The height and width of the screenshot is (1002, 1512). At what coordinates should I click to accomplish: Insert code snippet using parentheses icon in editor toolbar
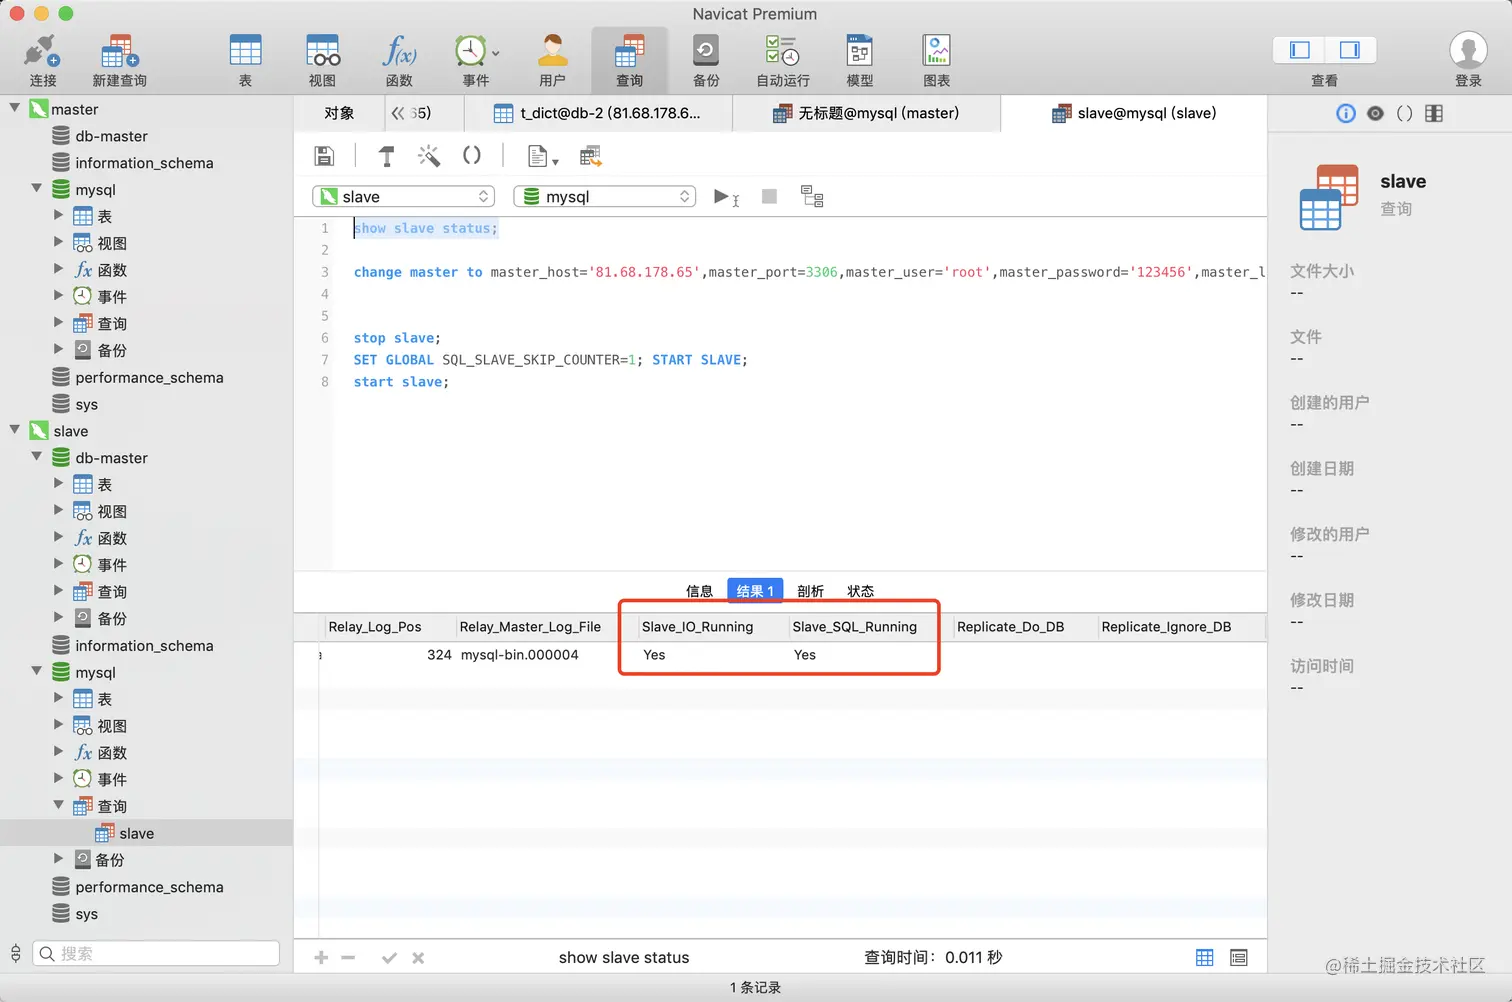(471, 156)
